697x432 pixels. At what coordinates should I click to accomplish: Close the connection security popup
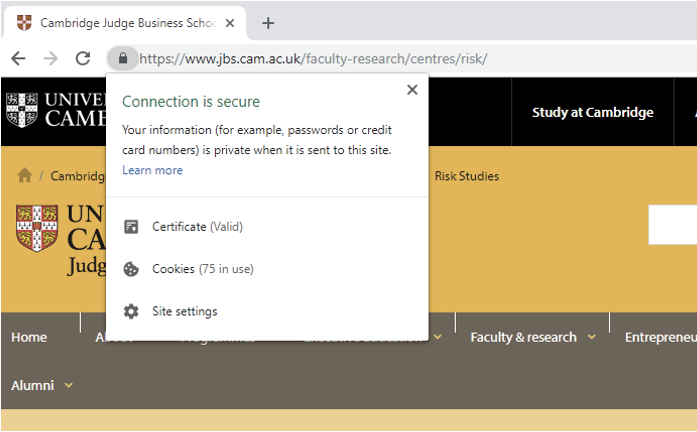coord(412,90)
